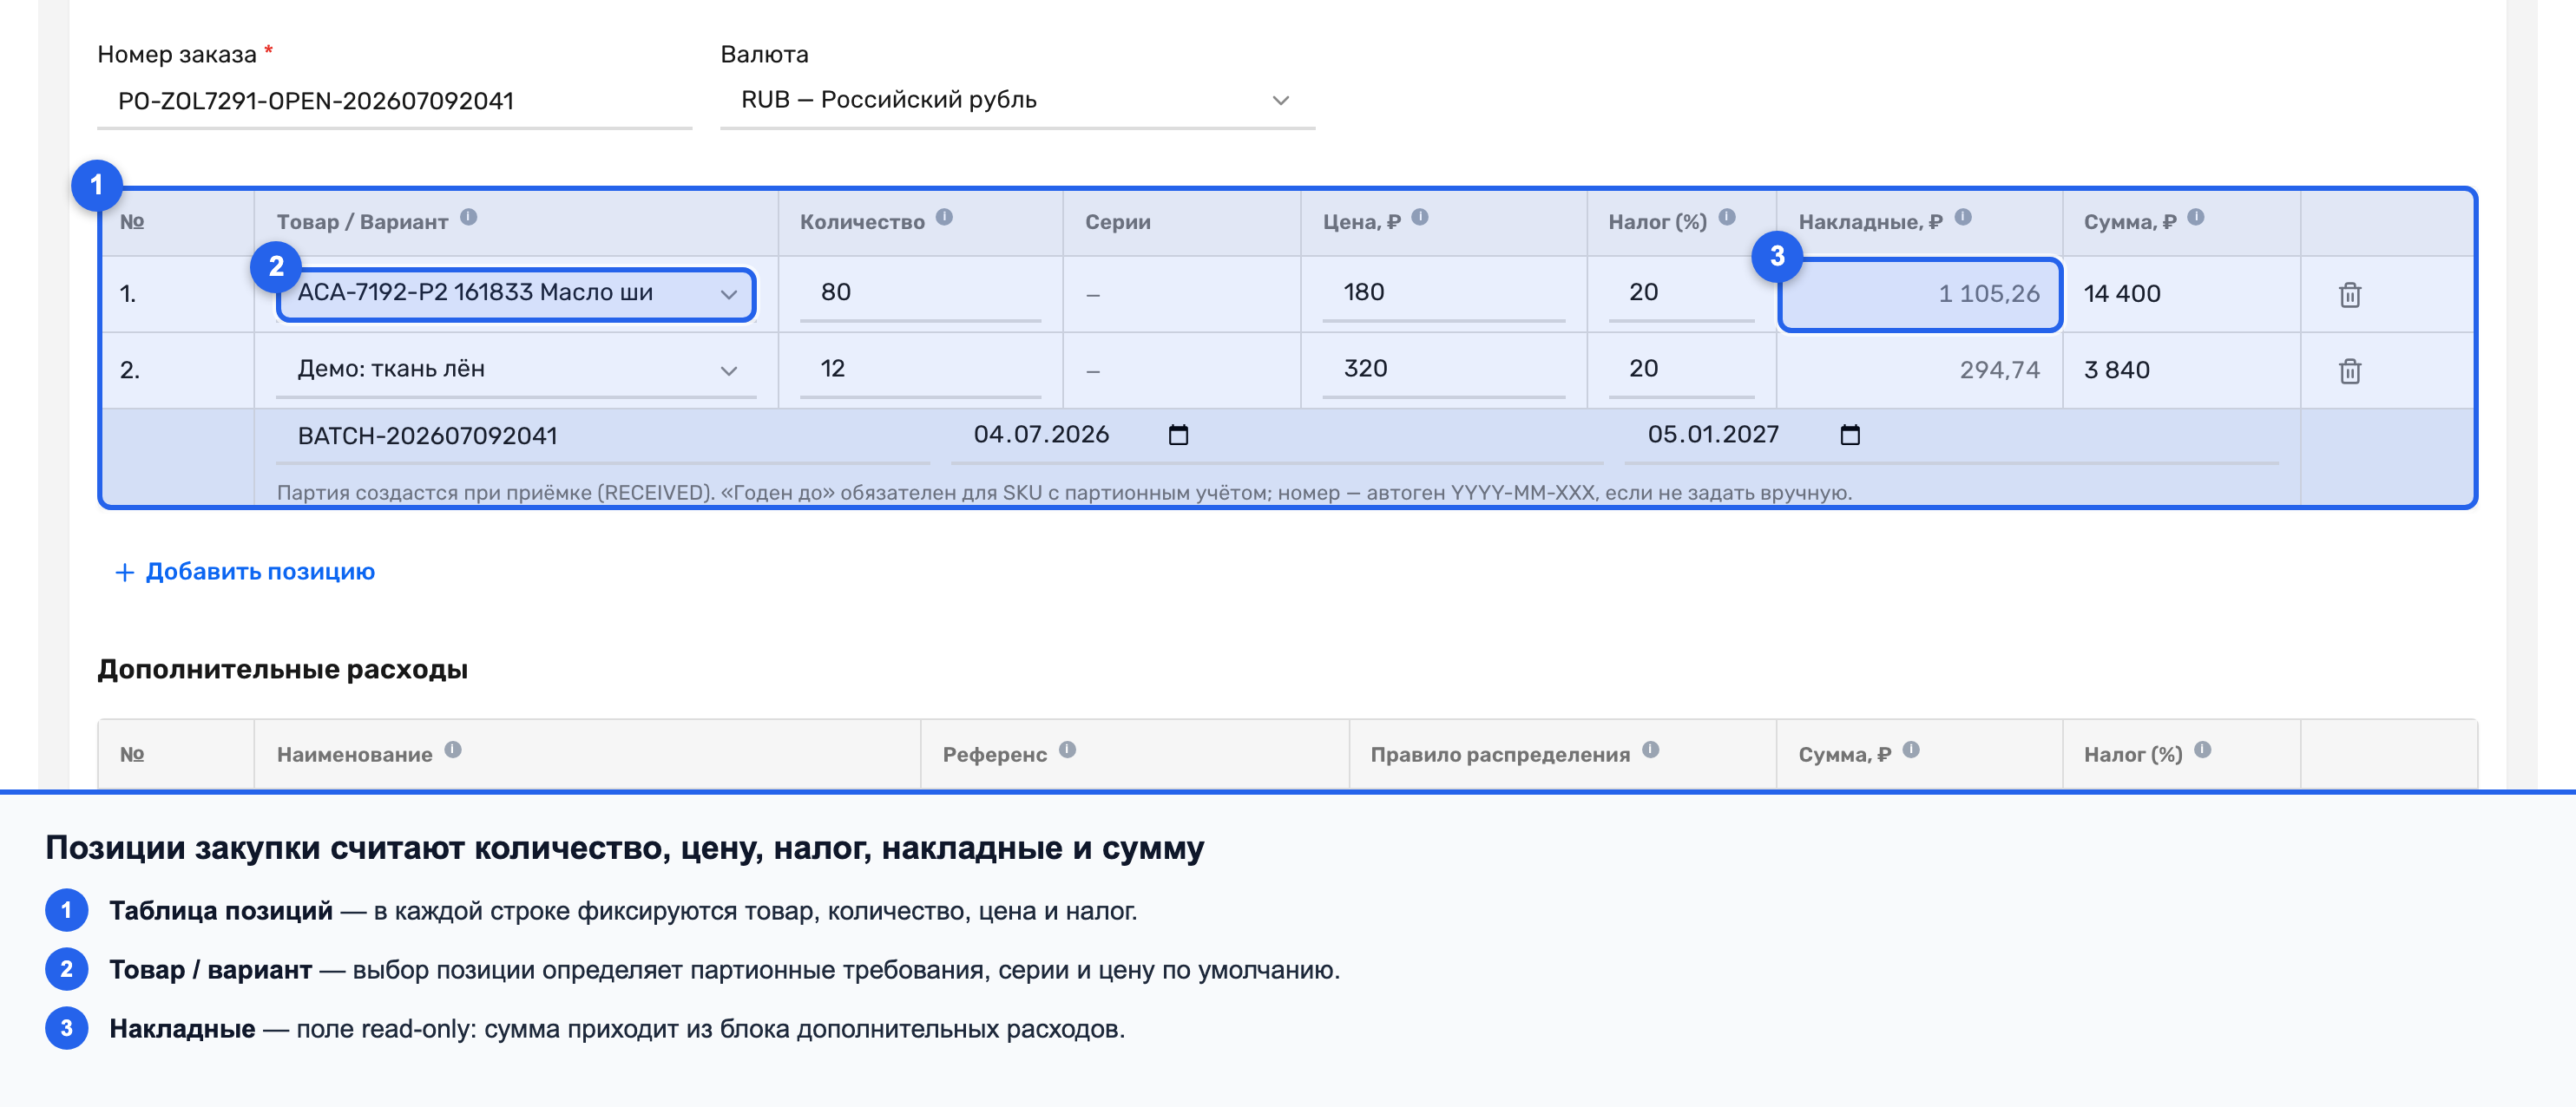Click info icon next to Цена, ₽ header
This screenshot has width=2576, height=1107.
[x=1420, y=217]
